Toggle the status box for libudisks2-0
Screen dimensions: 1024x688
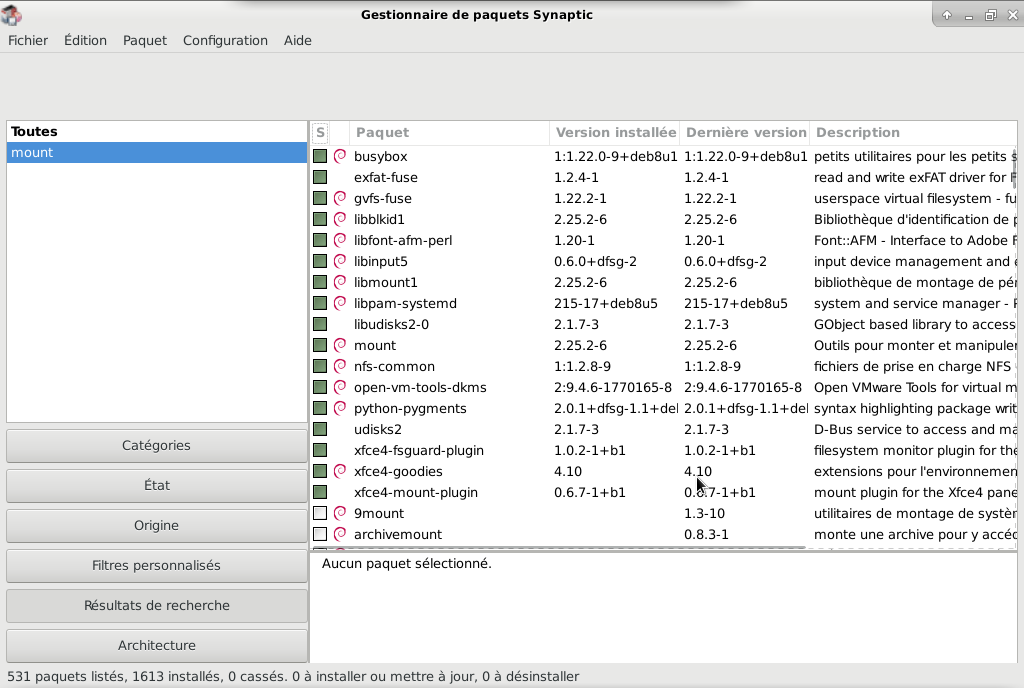[x=320, y=324]
